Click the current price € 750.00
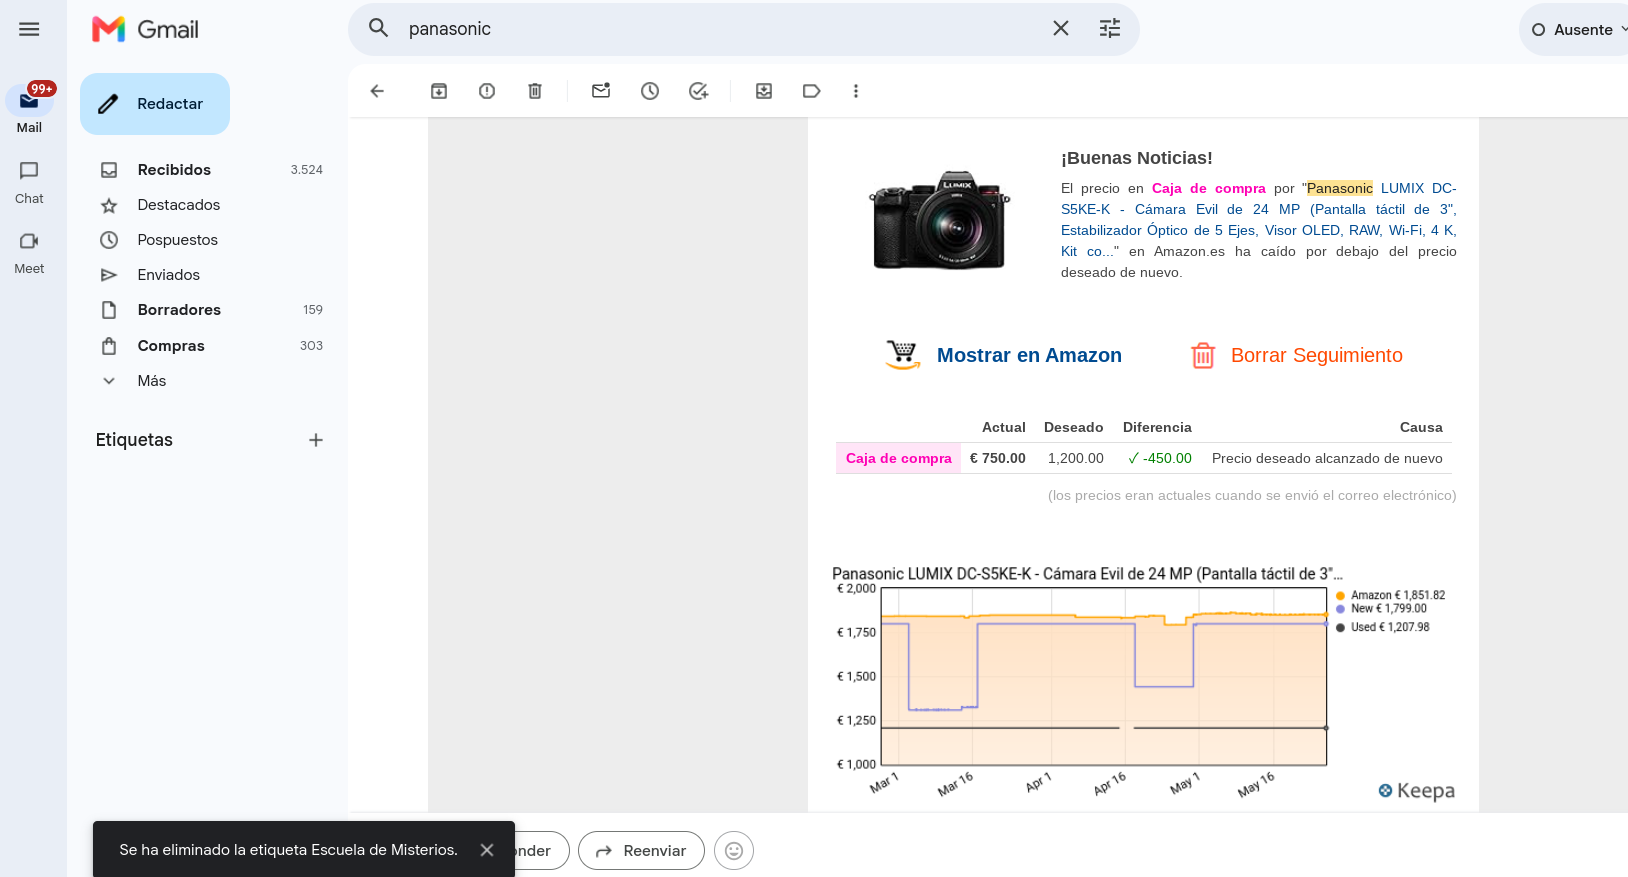 pos(998,458)
